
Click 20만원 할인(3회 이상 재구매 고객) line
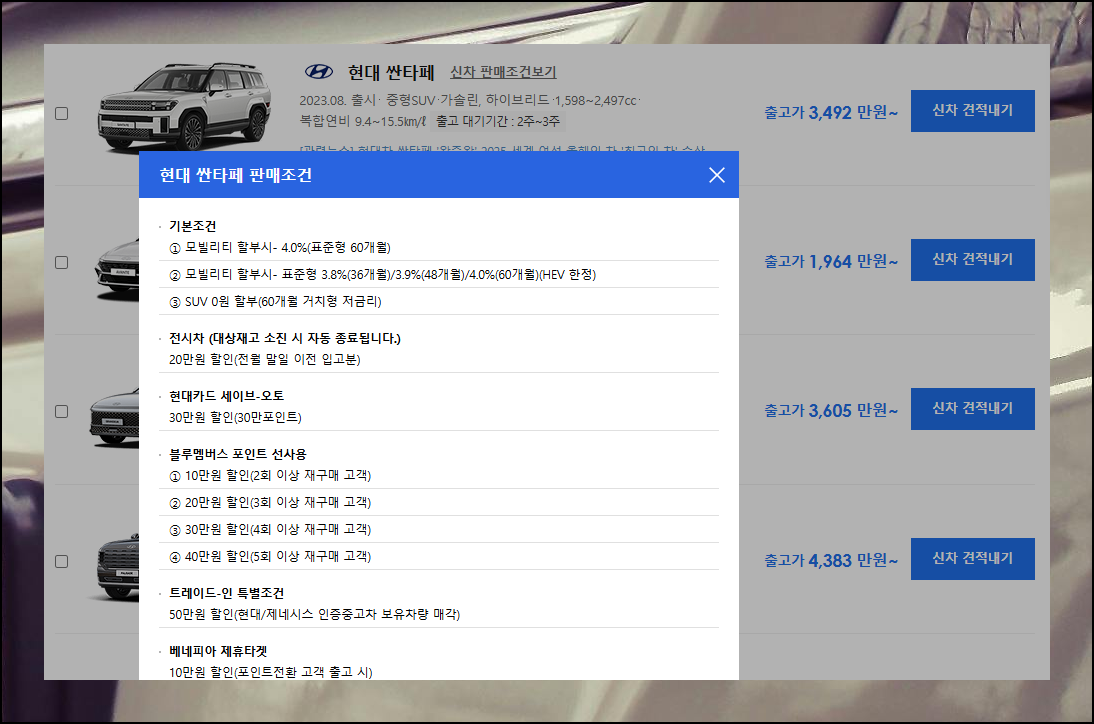pos(270,502)
